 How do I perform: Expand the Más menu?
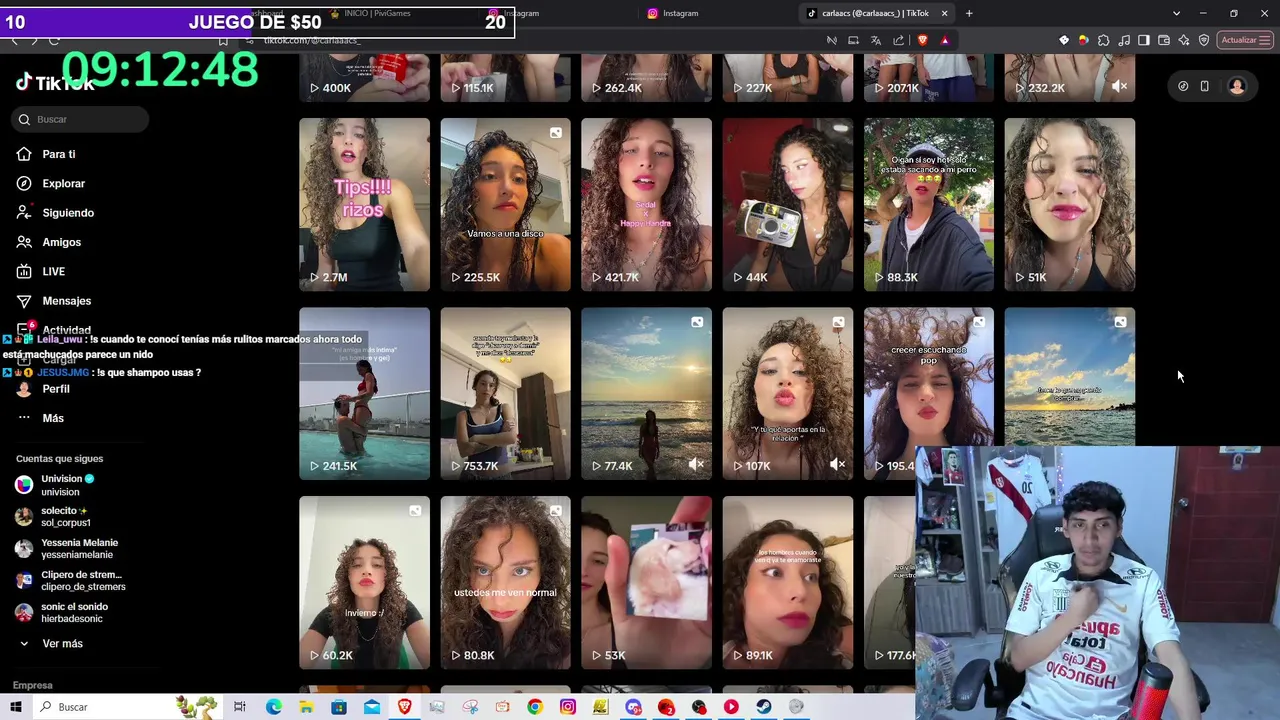click(x=40, y=418)
